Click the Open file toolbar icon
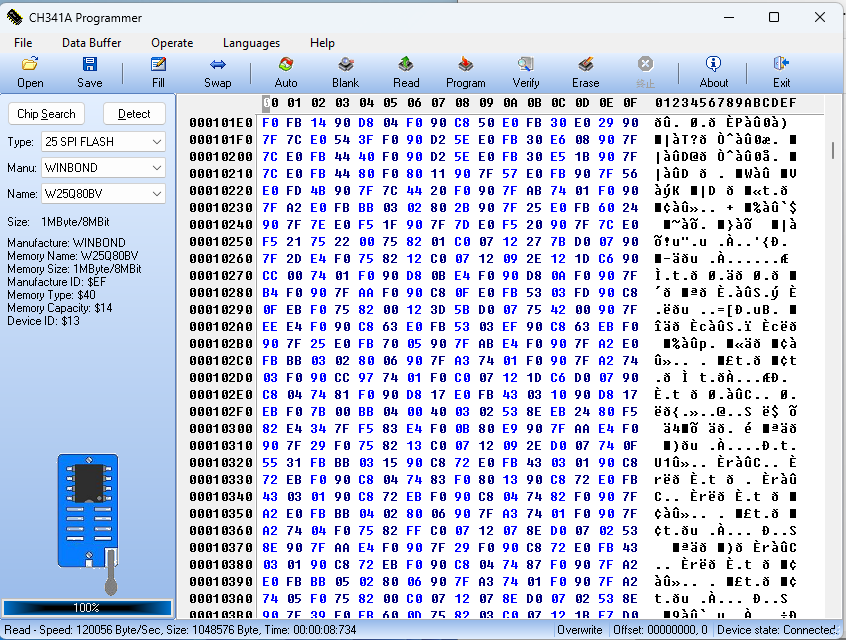 (x=30, y=71)
